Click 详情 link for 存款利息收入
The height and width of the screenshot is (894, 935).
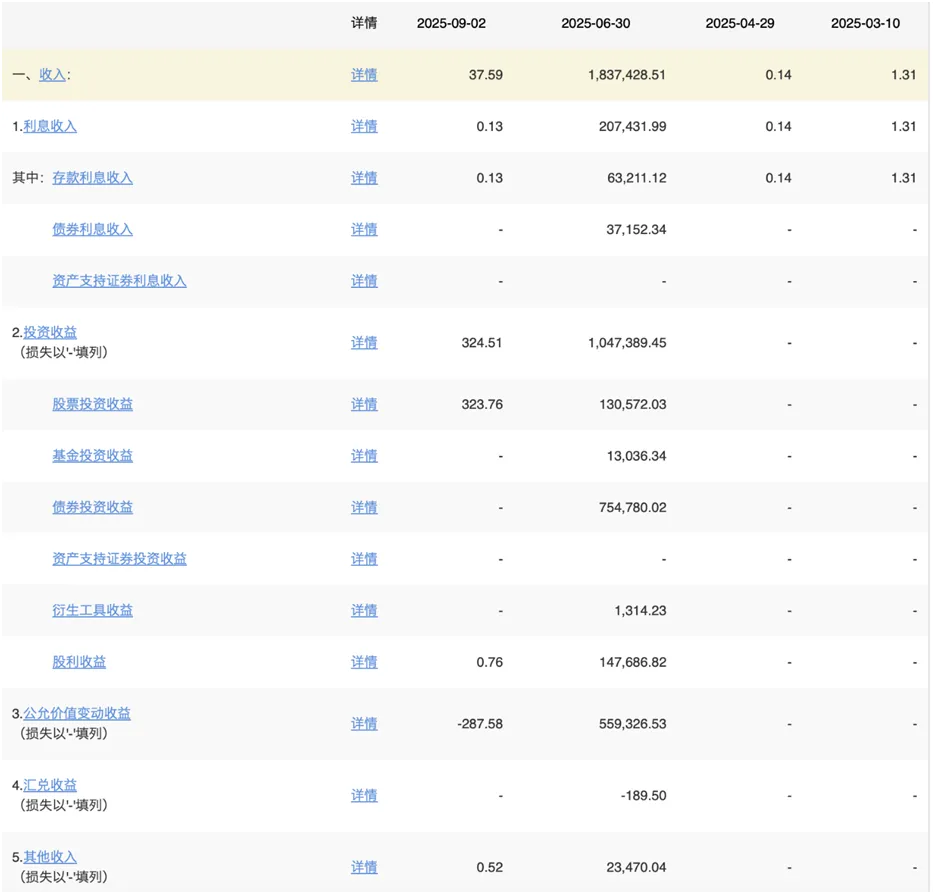[x=364, y=178]
